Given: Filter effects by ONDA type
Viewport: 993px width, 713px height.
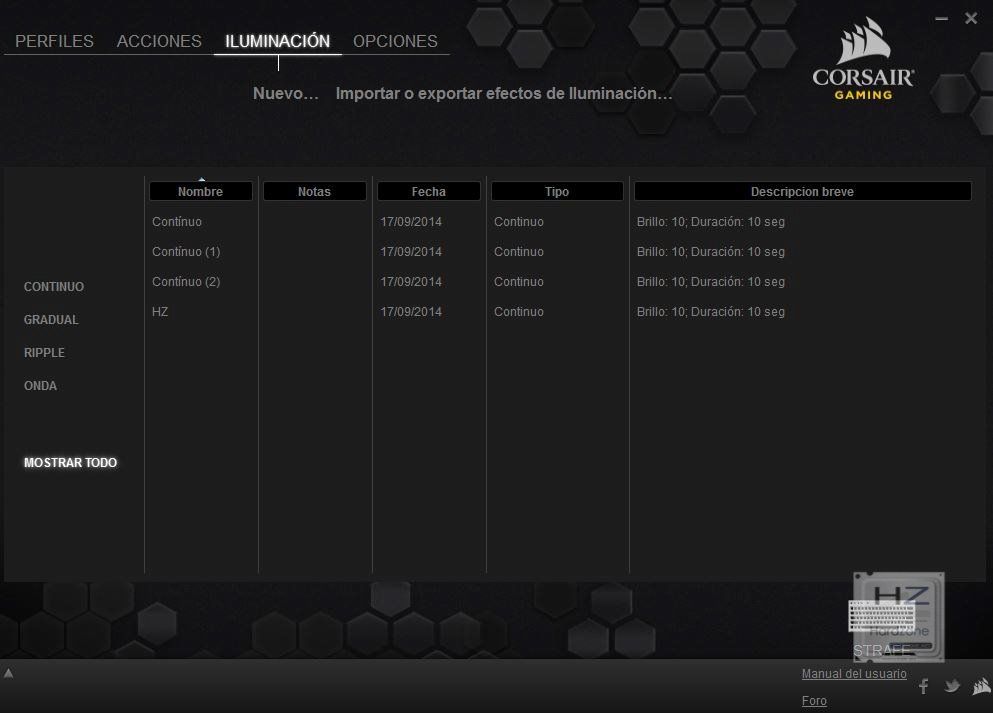Looking at the screenshot, I should (x=41, y=386).
